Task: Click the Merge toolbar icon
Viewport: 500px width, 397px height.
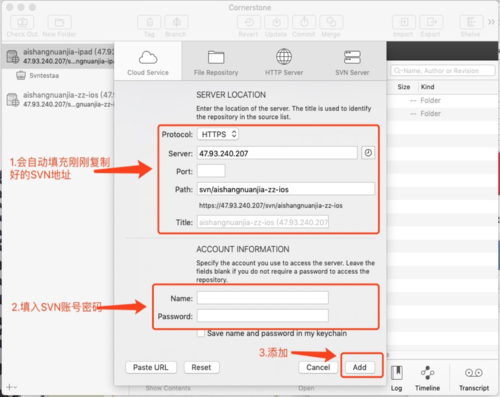Action: 331,22
